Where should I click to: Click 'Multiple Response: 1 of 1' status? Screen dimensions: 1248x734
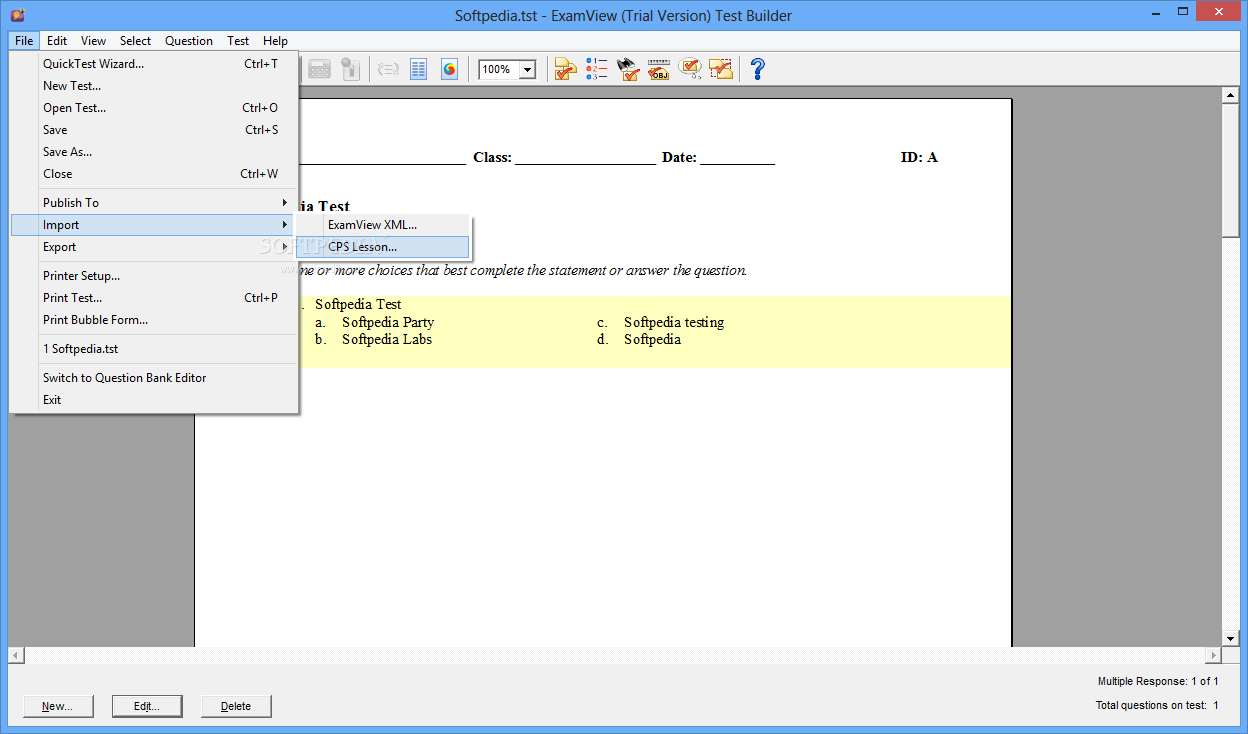(1158, 681)
